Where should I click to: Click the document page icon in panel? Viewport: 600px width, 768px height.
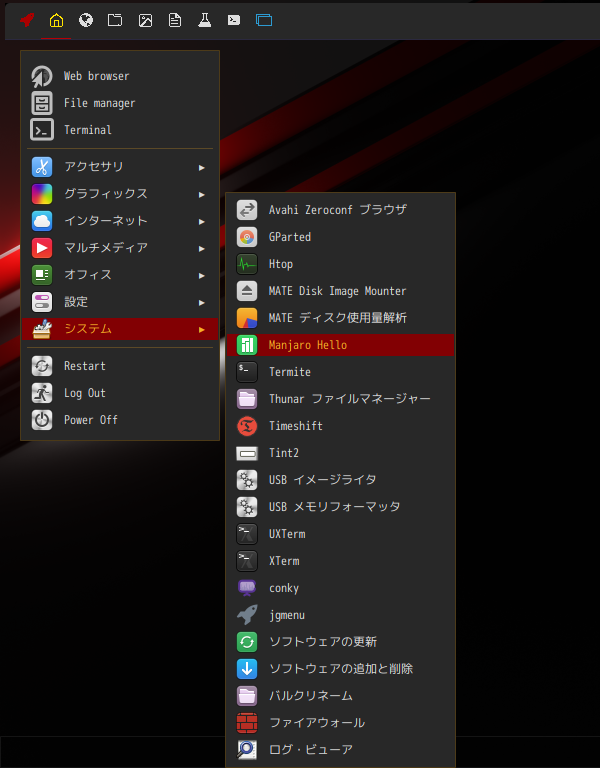175,20
